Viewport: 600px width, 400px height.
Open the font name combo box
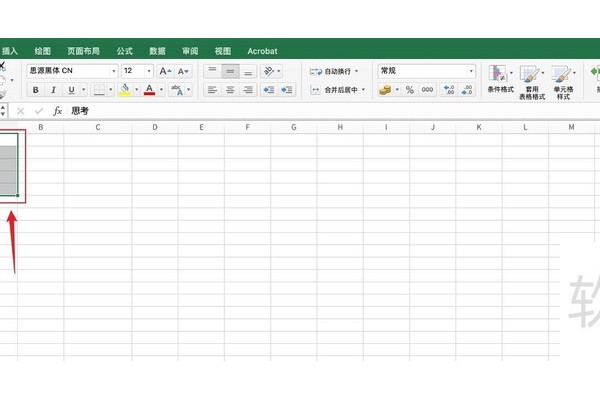tap(72, 71)
